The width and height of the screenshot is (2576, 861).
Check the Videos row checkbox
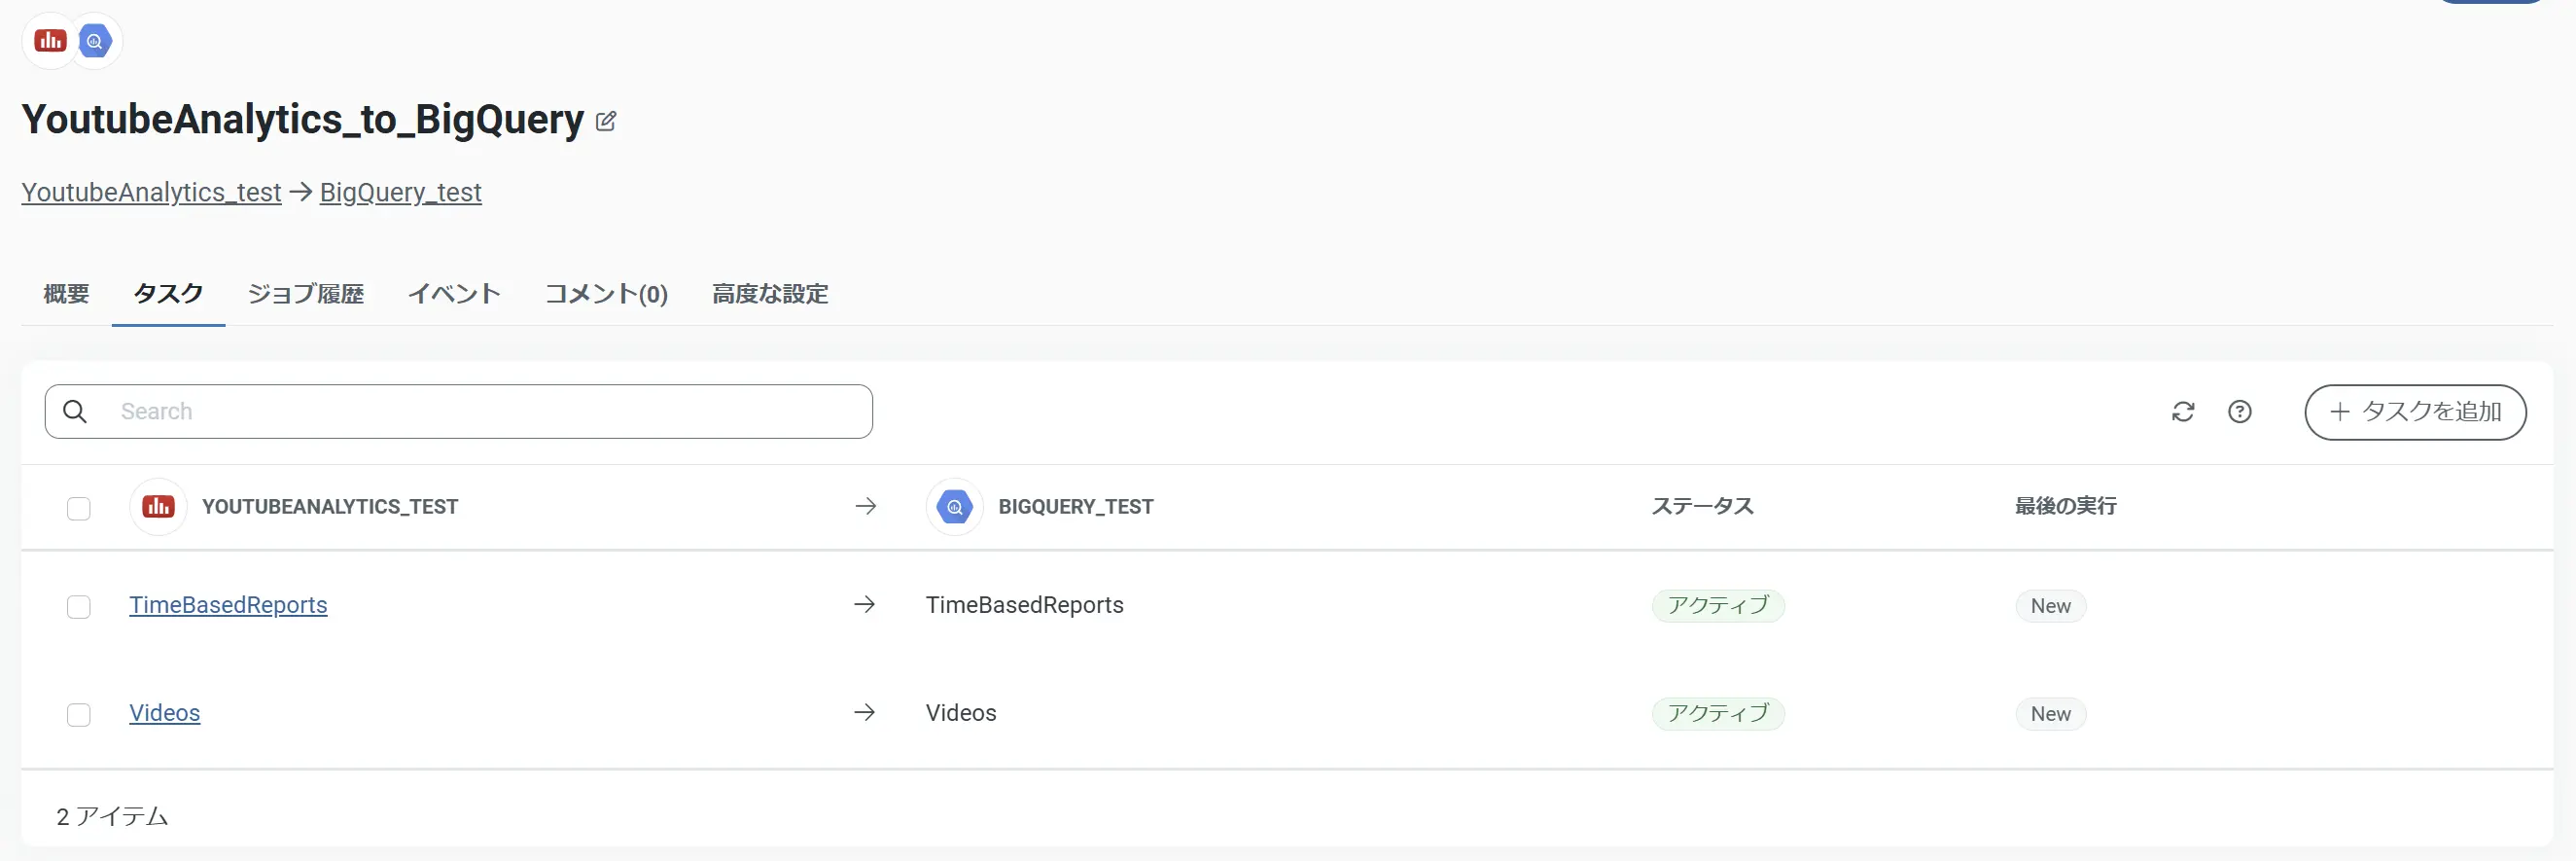(79, 714)
